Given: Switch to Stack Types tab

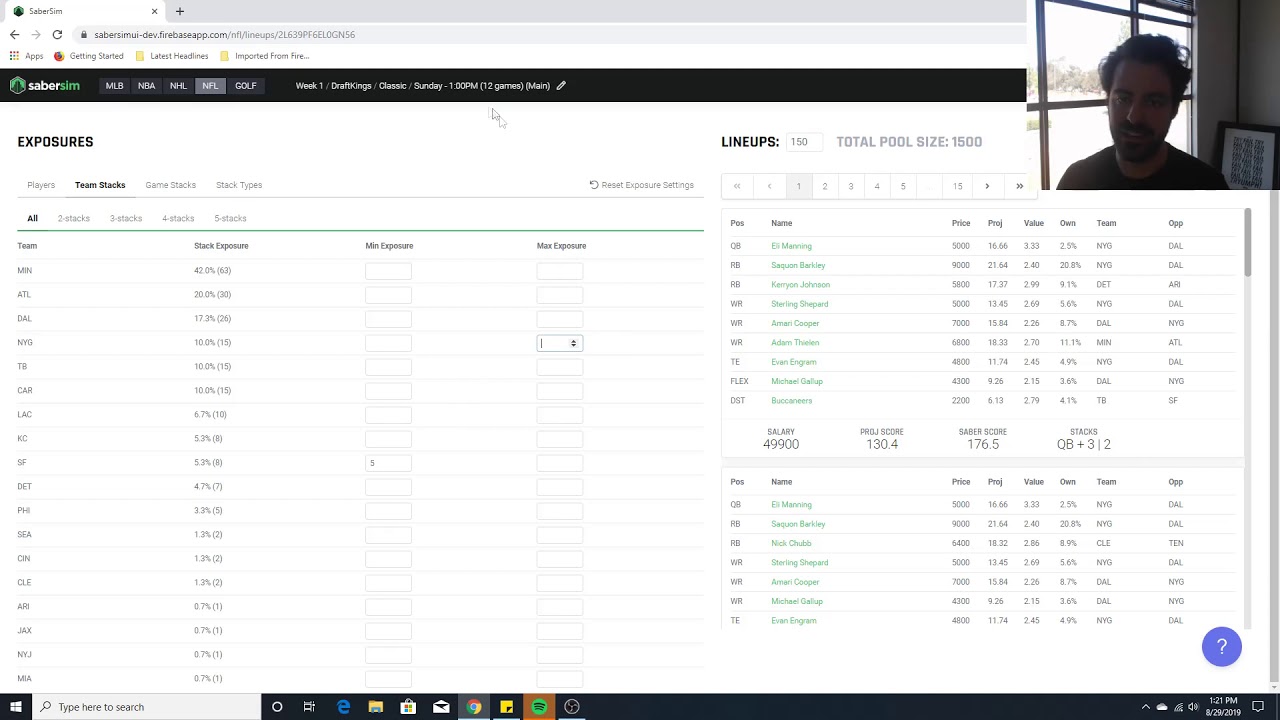Looking at the screenshot, I should [239, 185].
